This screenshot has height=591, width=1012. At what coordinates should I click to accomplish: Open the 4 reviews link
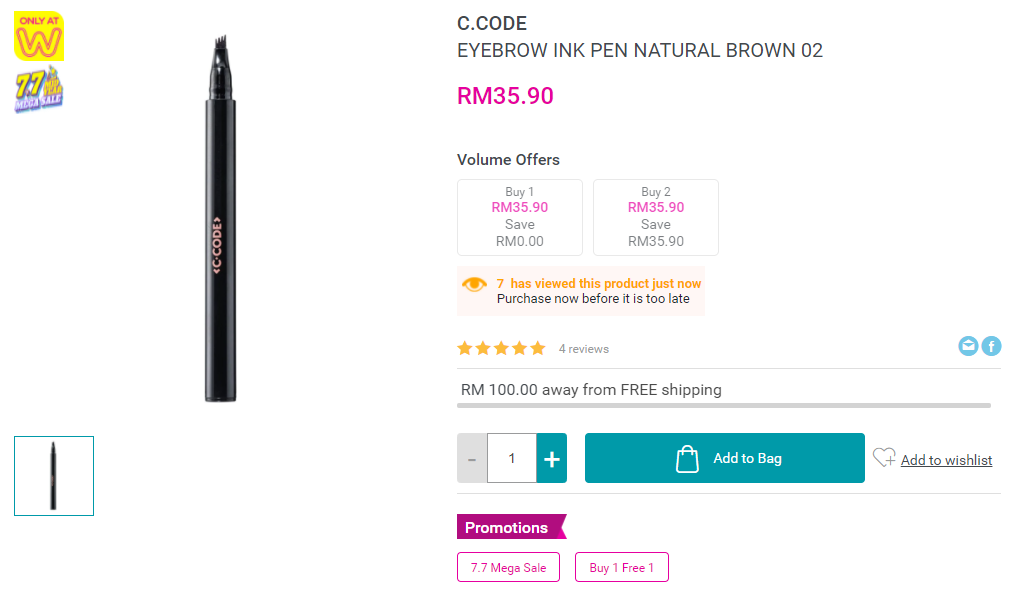(x=584, y=349)
